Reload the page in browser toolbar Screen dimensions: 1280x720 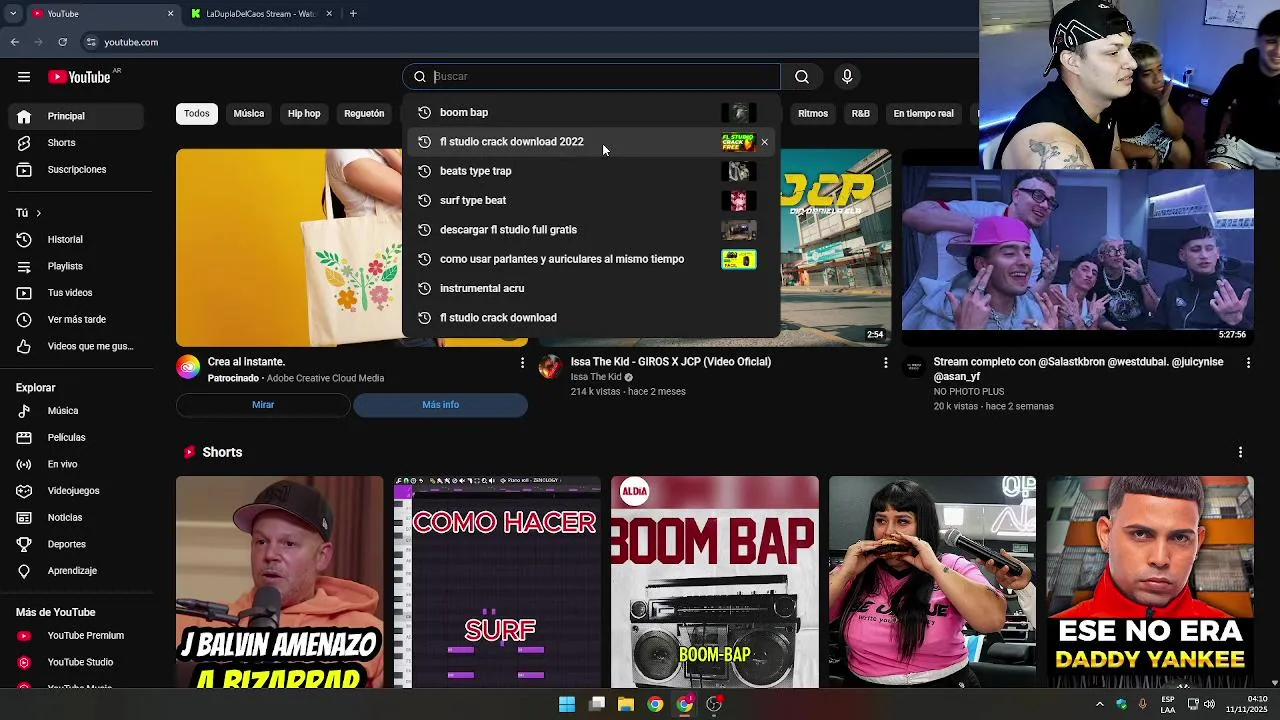(62, 42)
